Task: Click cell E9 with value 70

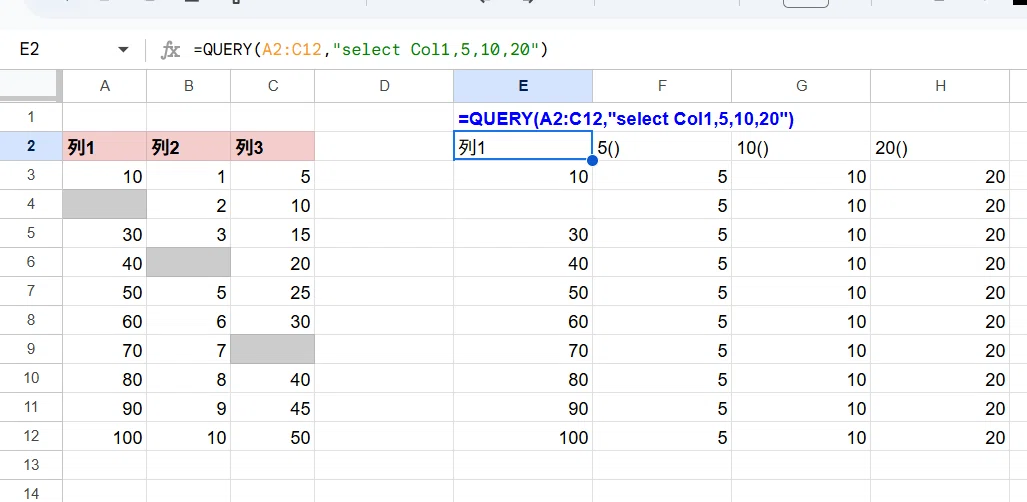Action: [x=523, y=349]
